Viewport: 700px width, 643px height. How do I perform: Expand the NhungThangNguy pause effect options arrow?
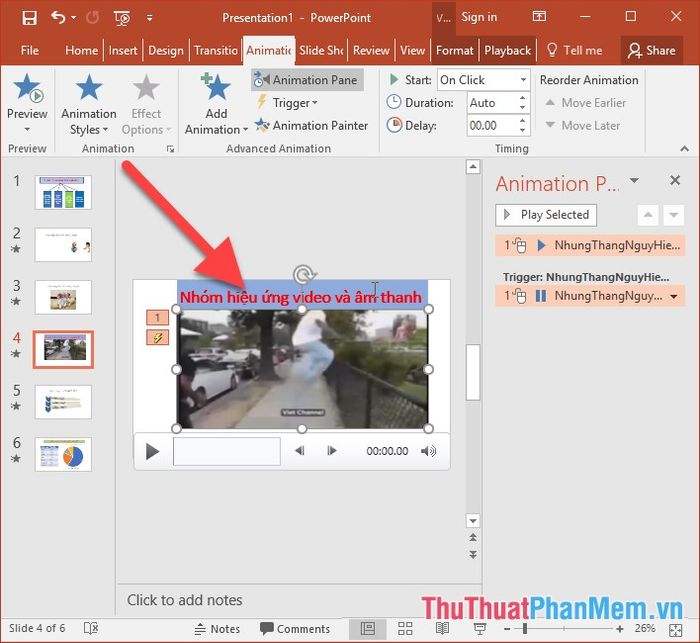[x=674, y=296]
